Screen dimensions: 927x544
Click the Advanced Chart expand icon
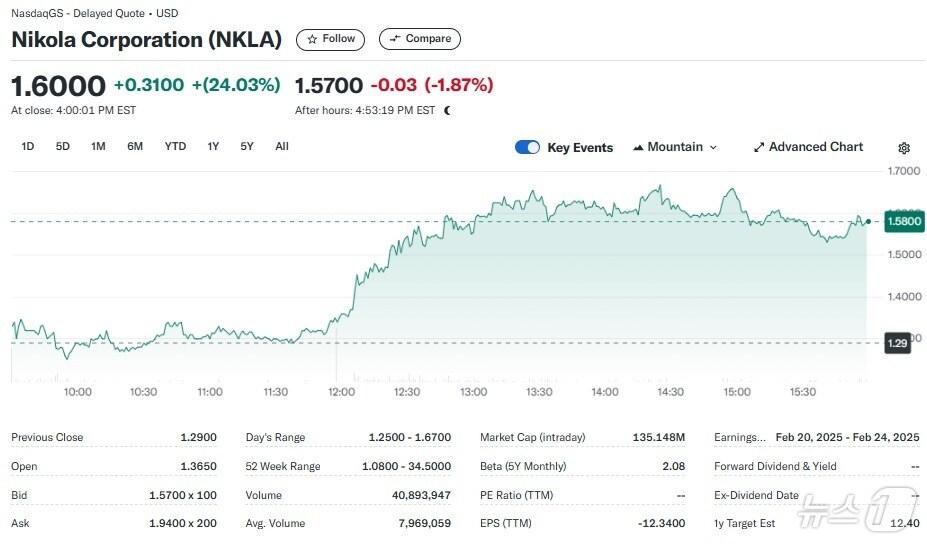[x=759, y=147]
